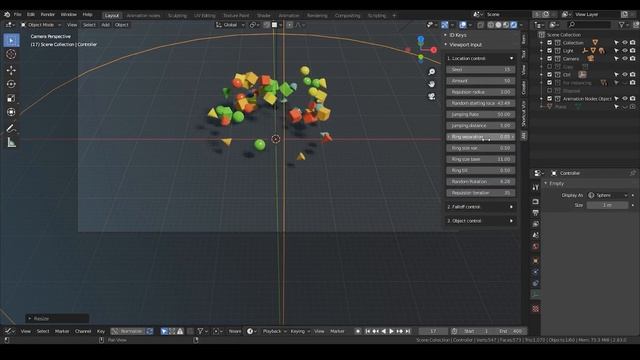Open the viewport Add menu

point(105,25)
